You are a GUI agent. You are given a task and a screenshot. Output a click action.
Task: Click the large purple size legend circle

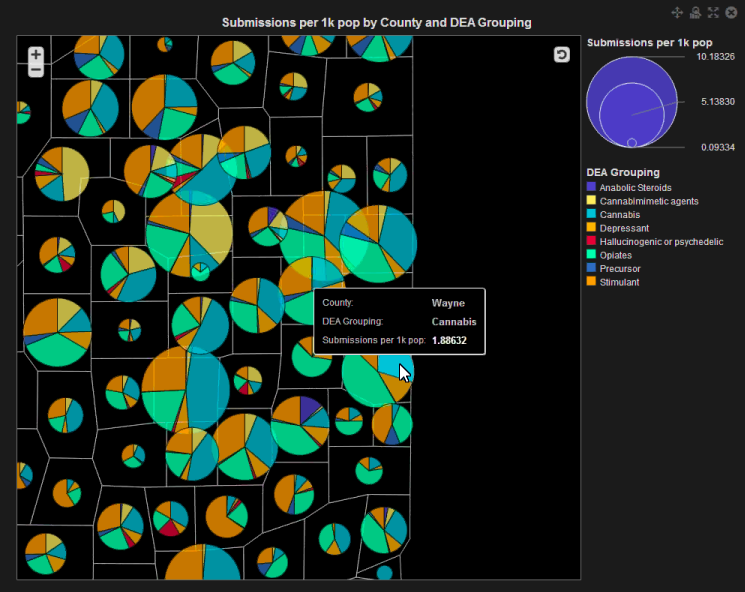pos(610,80)
